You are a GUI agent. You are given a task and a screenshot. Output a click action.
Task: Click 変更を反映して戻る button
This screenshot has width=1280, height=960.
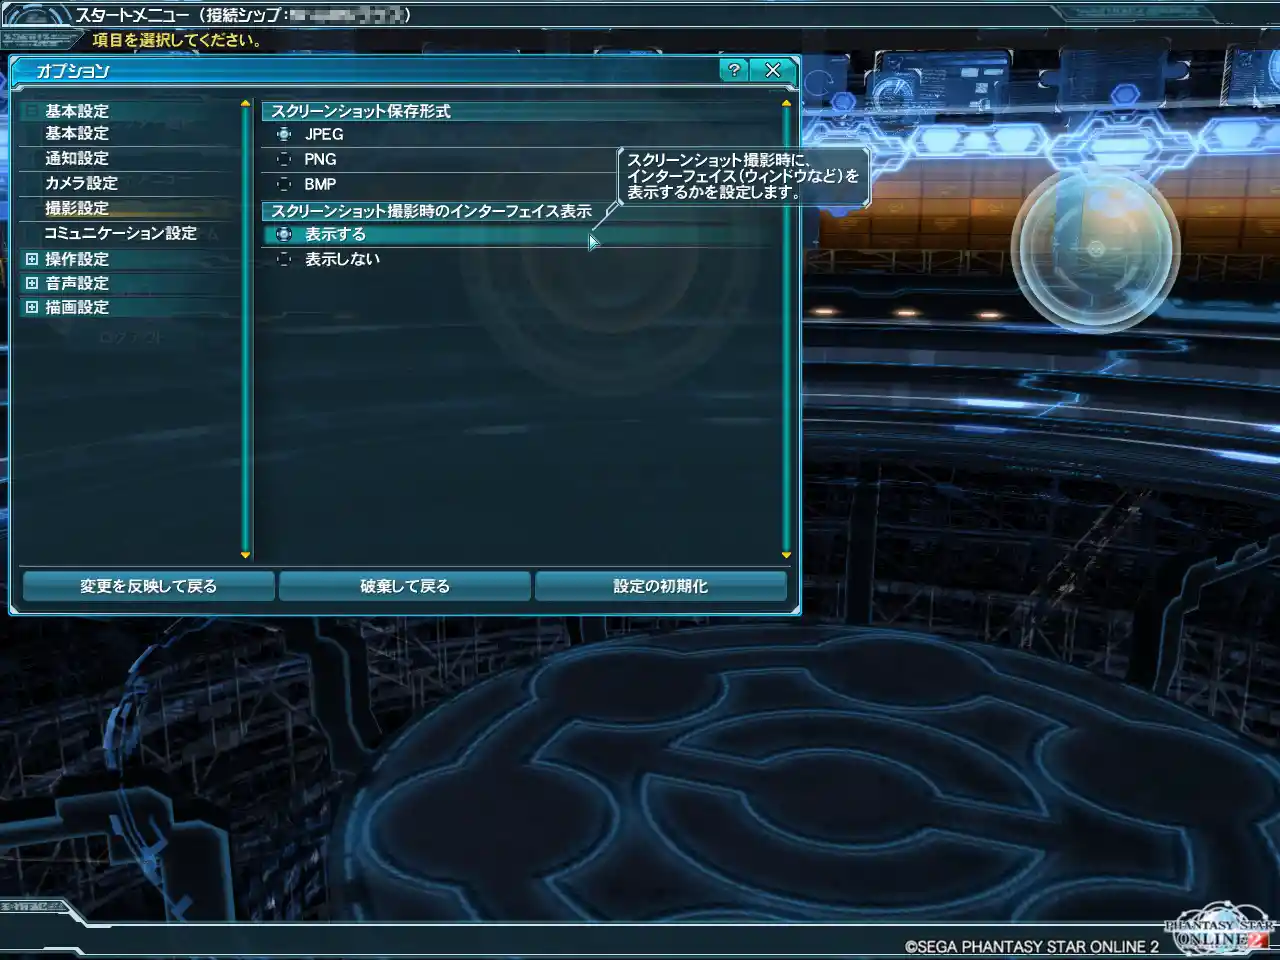[x=148, y=586]
